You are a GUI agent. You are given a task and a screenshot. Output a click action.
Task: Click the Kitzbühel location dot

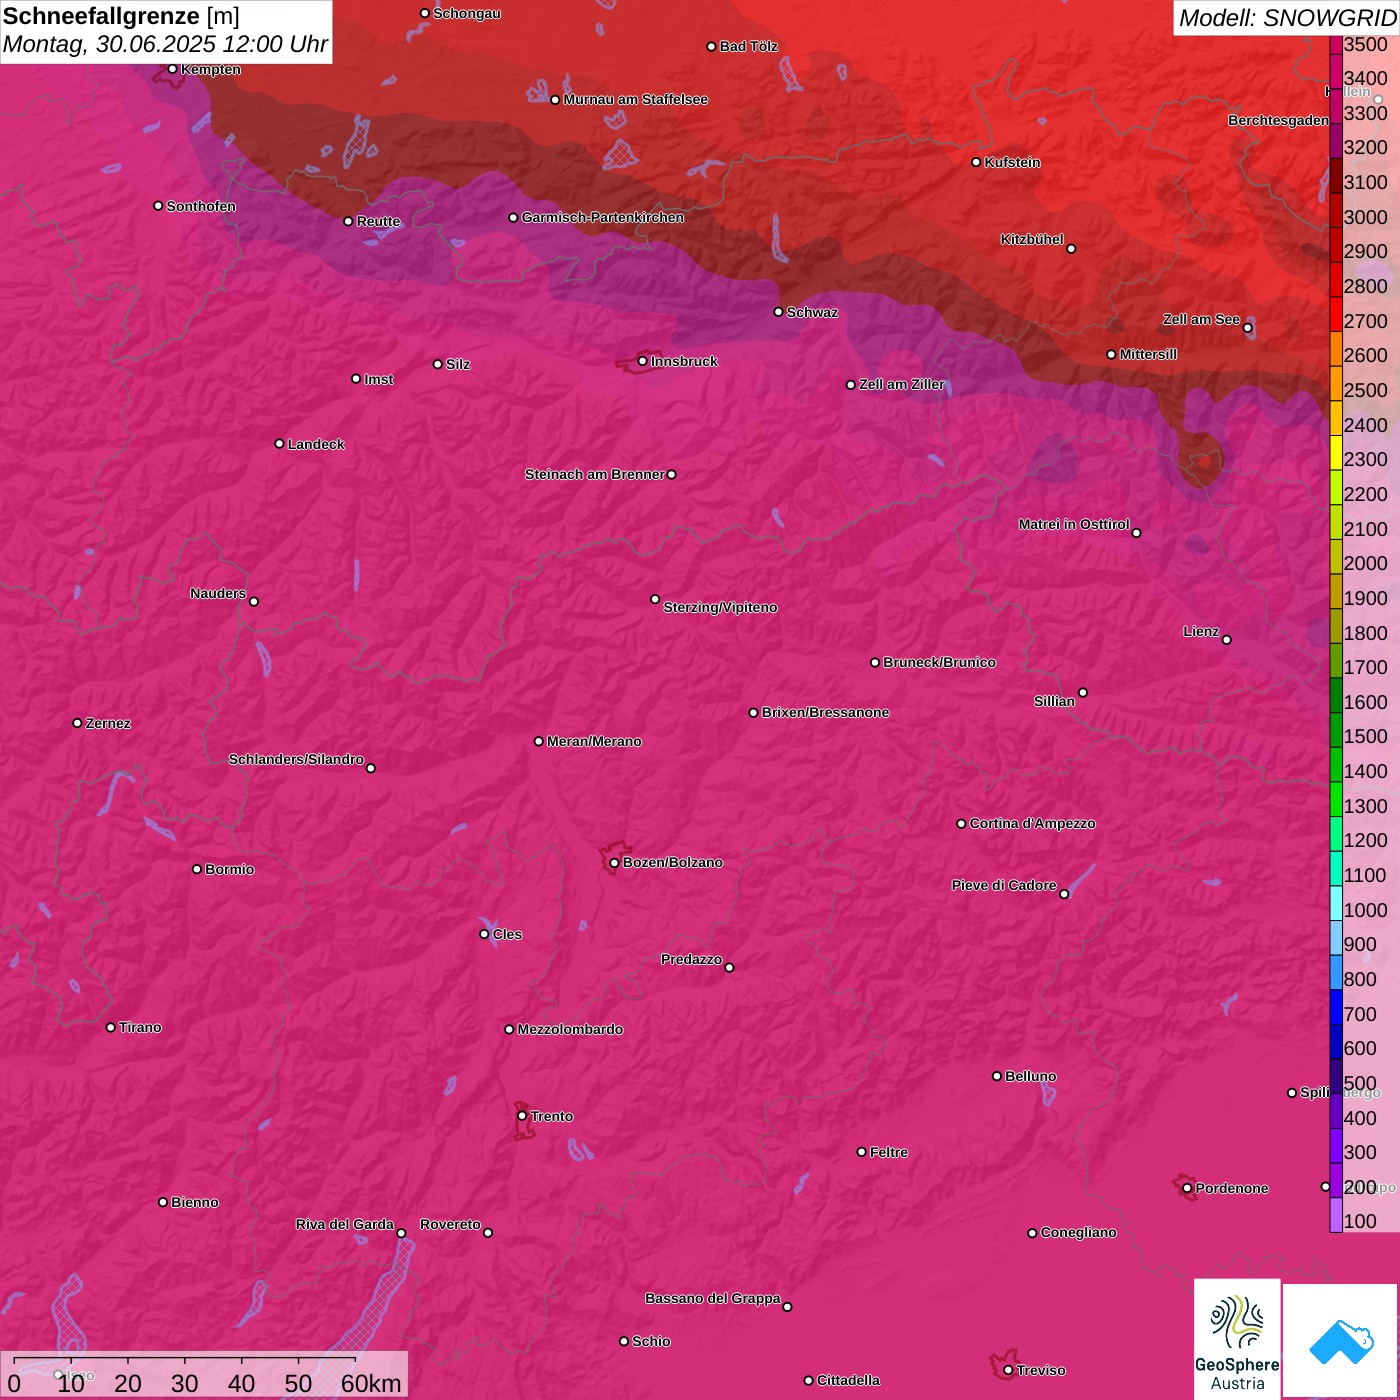tap(1071, 248)
